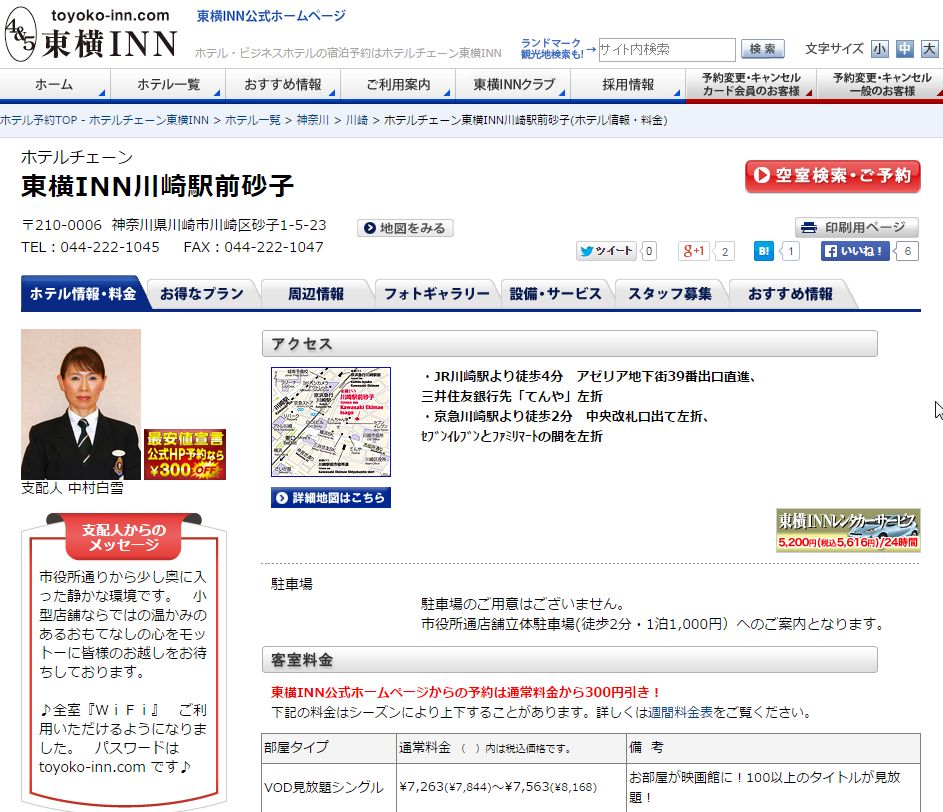
Task: Click the ホテル予約TOP breadcrumb link
Action: (x=104, y=120)
